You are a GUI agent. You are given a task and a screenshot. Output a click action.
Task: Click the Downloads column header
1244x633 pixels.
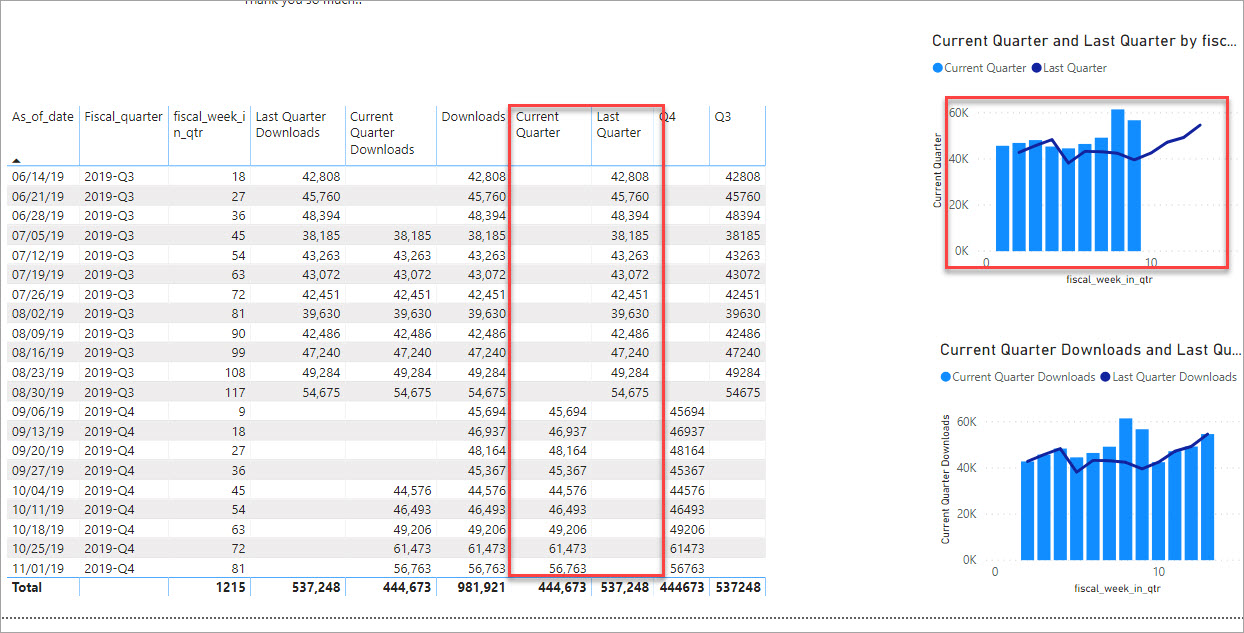(x=473, y=117)
